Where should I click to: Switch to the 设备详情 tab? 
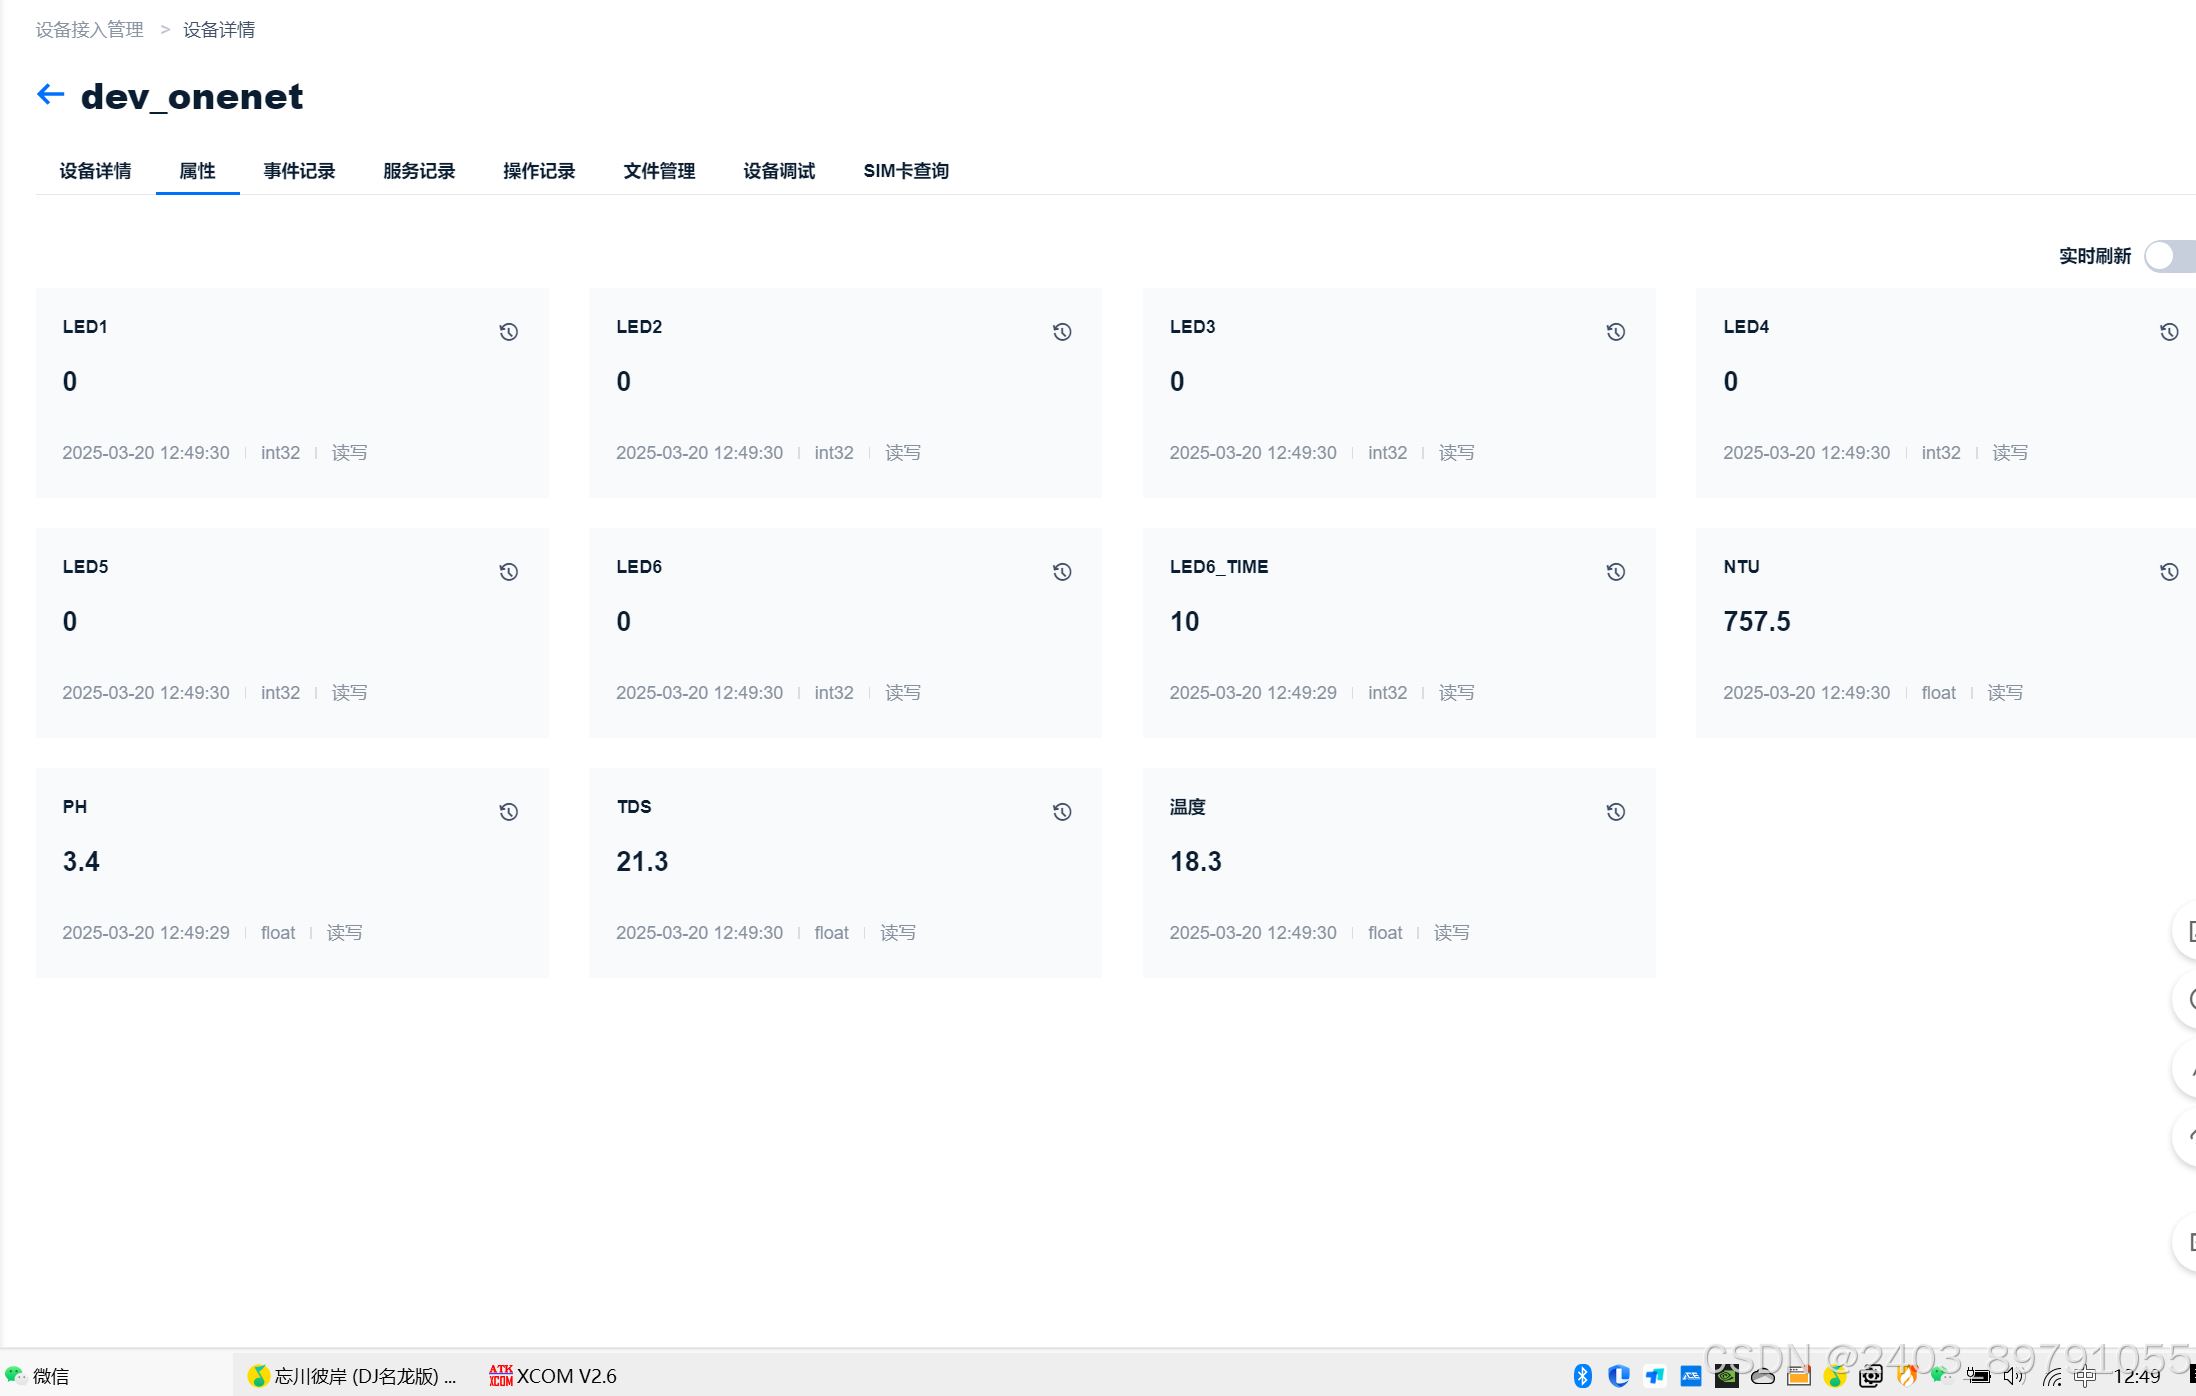[95, 171]
